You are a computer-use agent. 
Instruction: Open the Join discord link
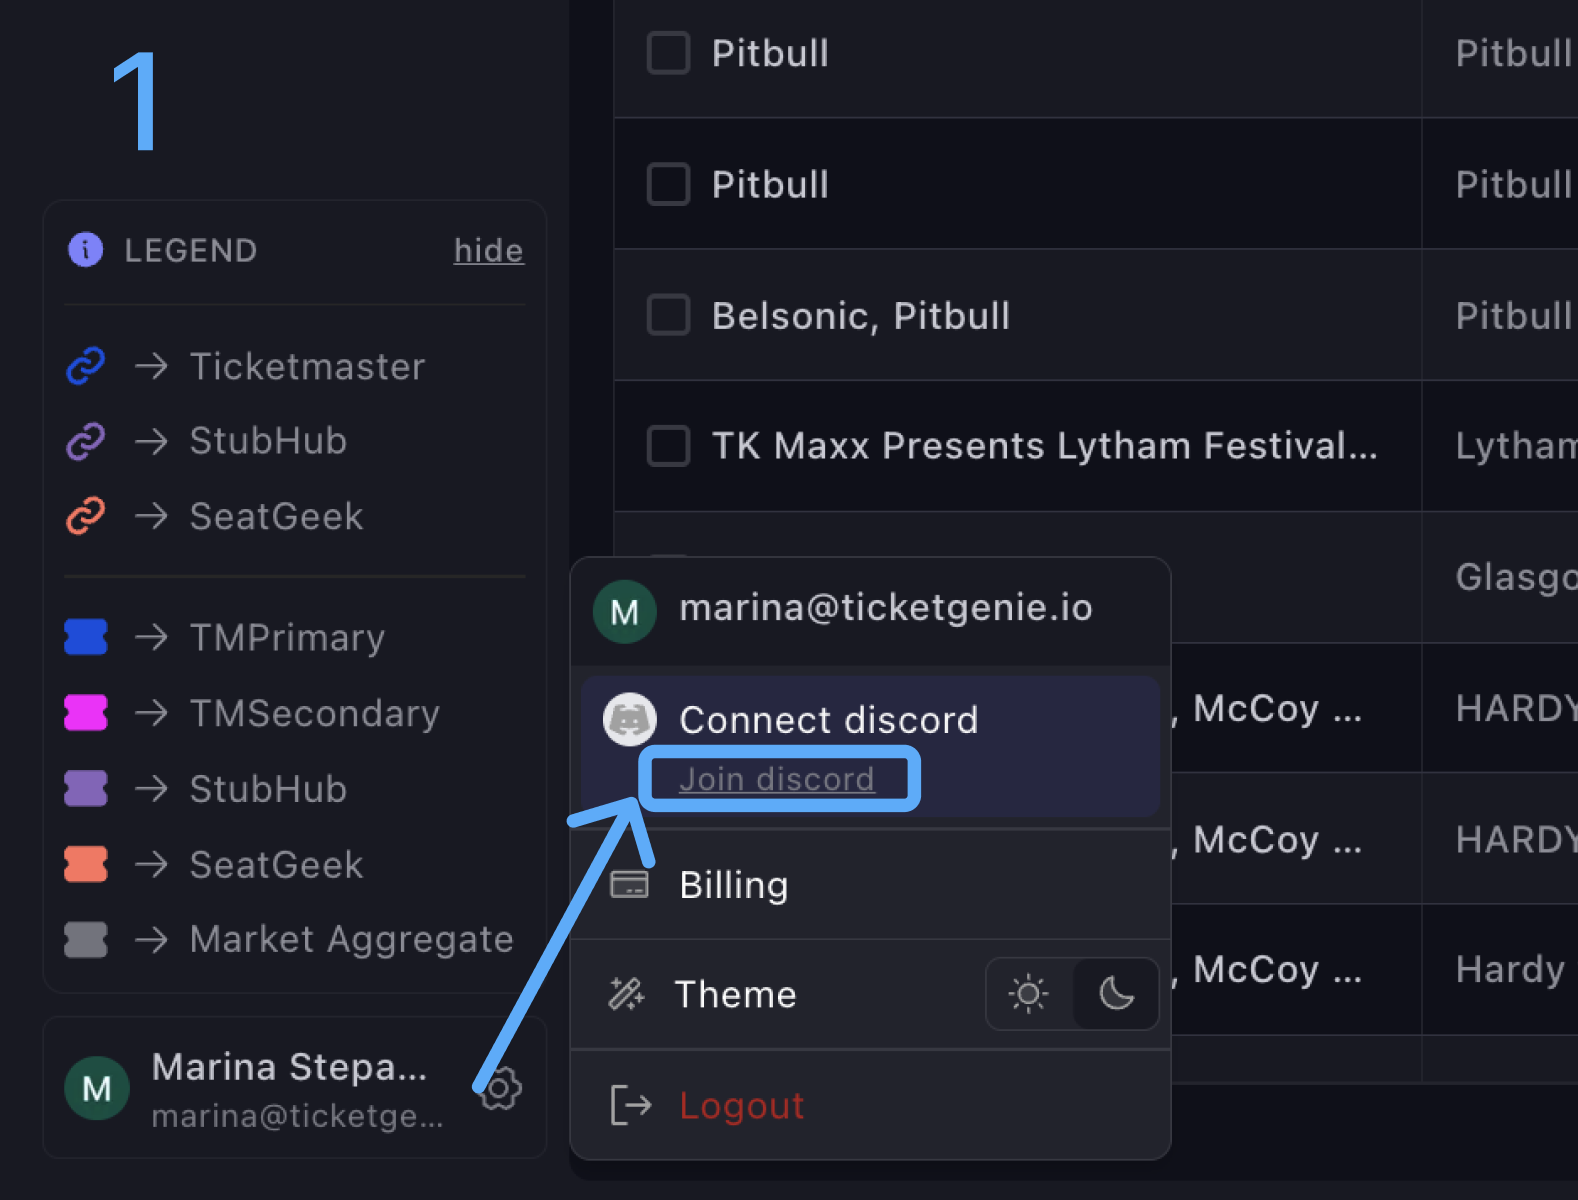776,779
